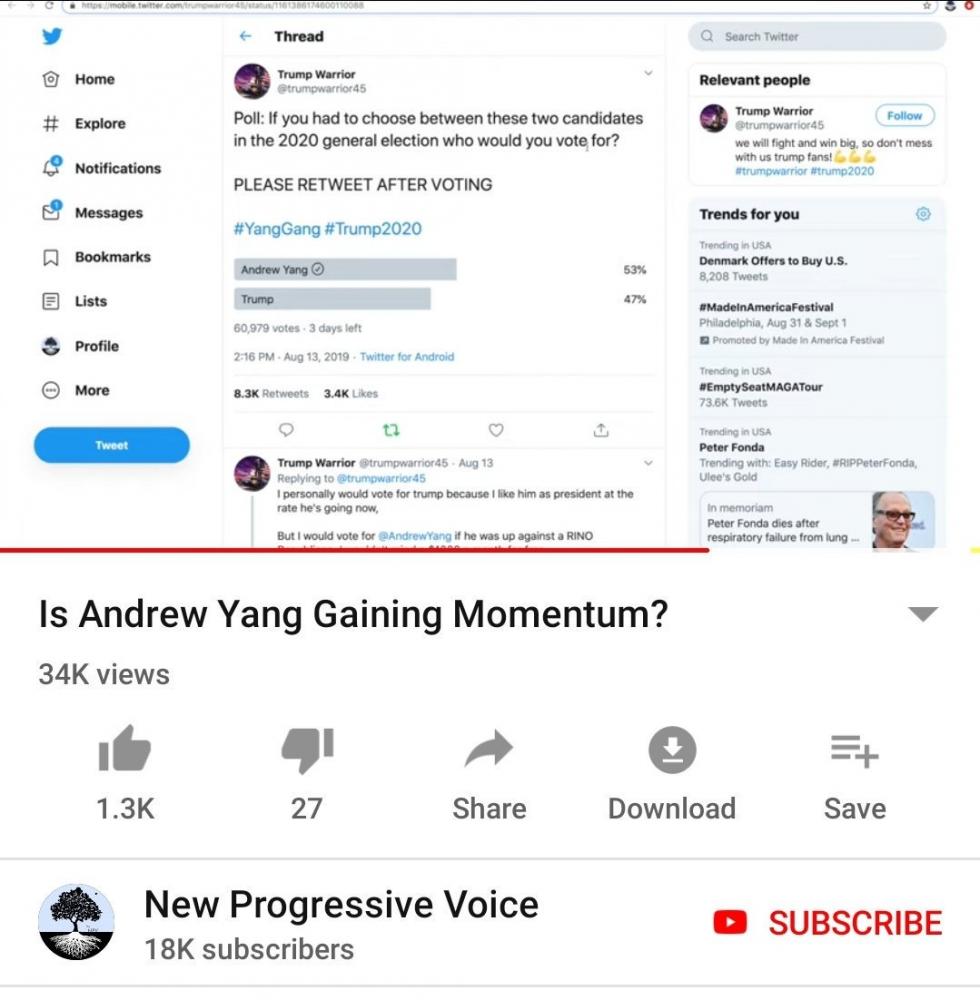Follow the Trump Warrior account
The height and width of the screenshot is (1000, 980).
[x=904, y=115]
